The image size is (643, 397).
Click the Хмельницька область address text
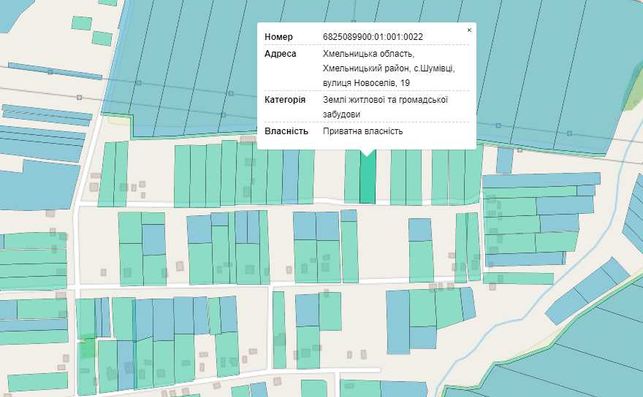pos(368,54)
